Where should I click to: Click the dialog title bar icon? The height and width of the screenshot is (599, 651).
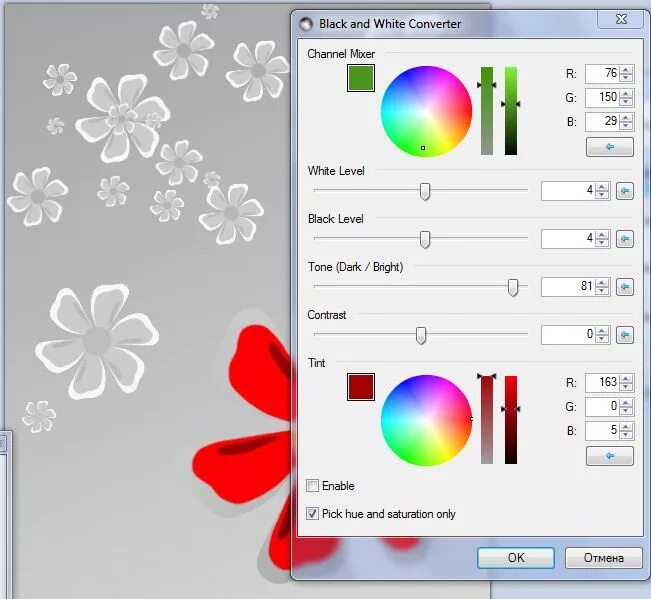pyautogui.click(x=306, y=24)
